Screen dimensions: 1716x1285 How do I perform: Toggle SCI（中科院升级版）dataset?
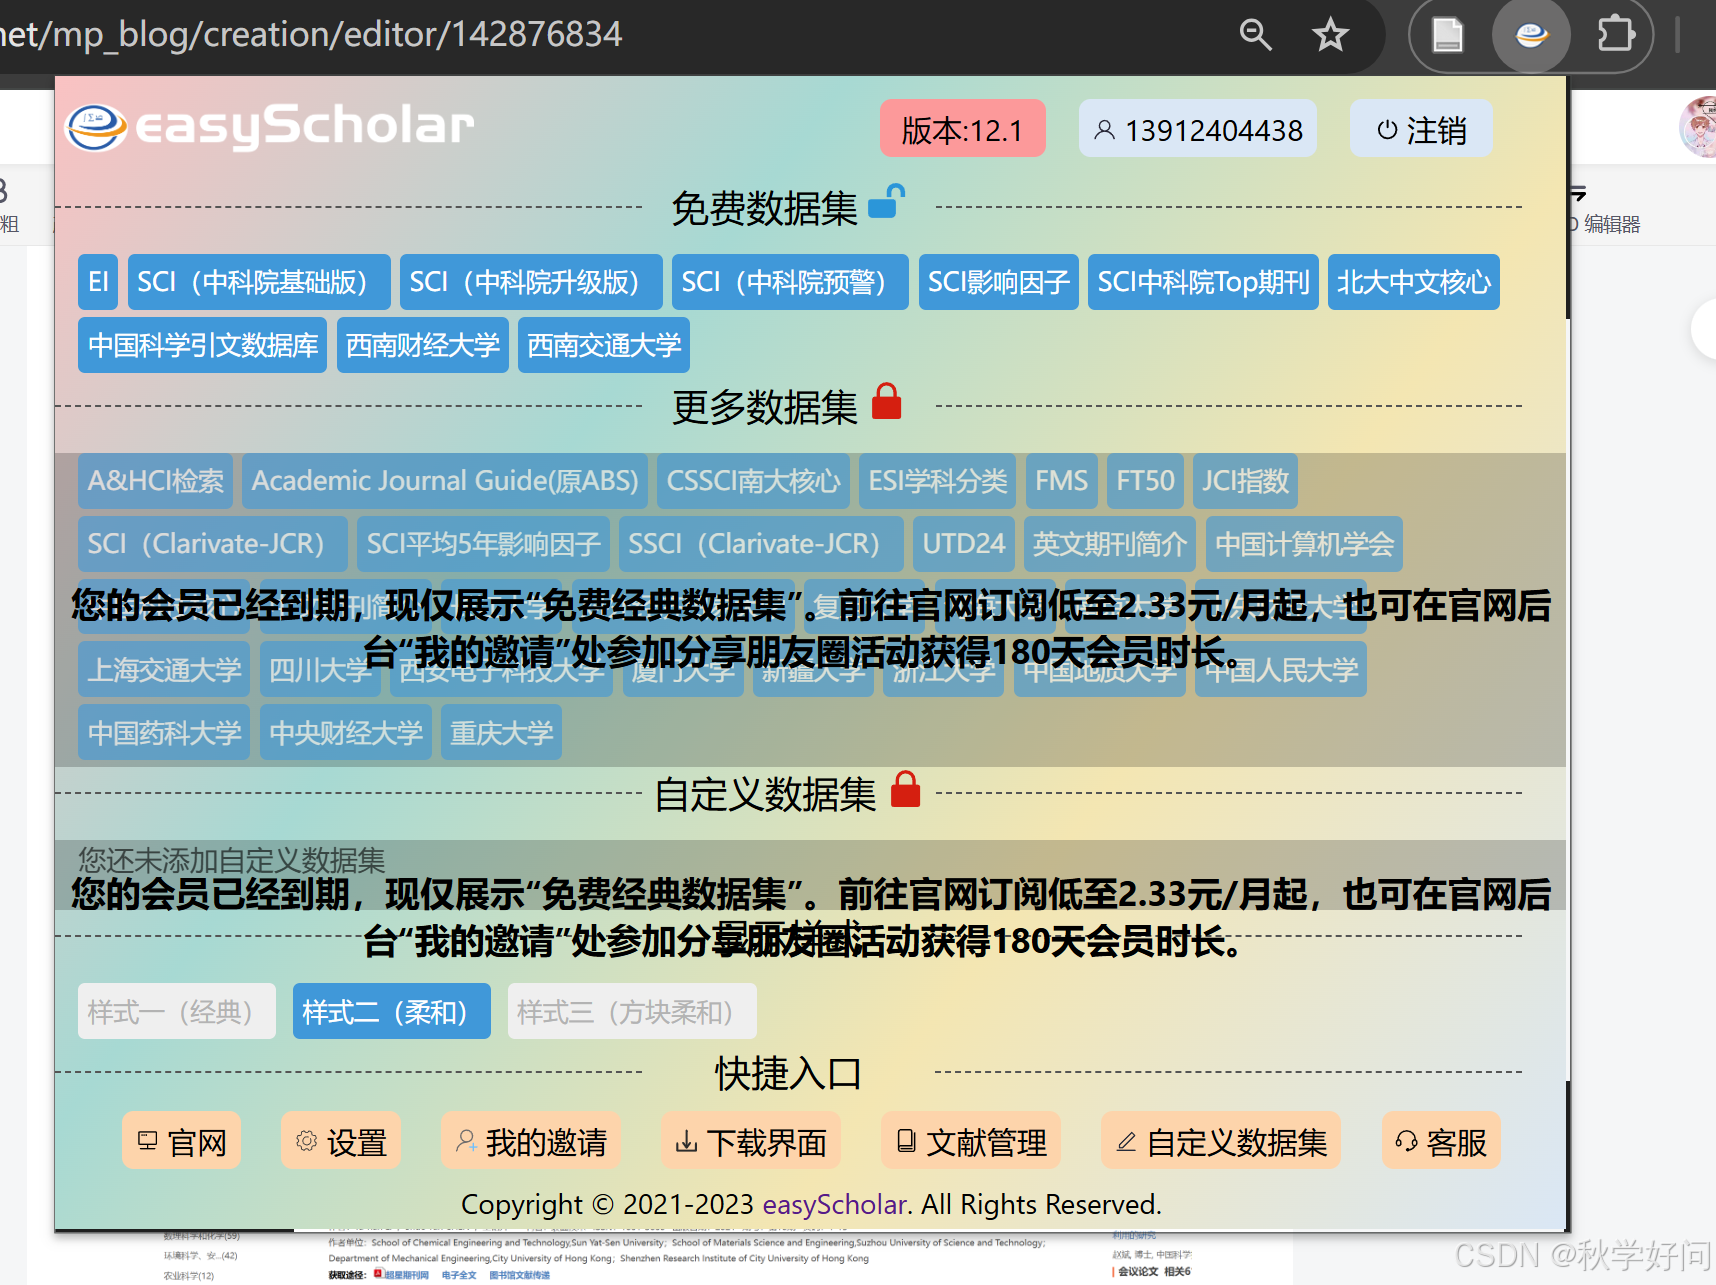(x=531, y=282)
